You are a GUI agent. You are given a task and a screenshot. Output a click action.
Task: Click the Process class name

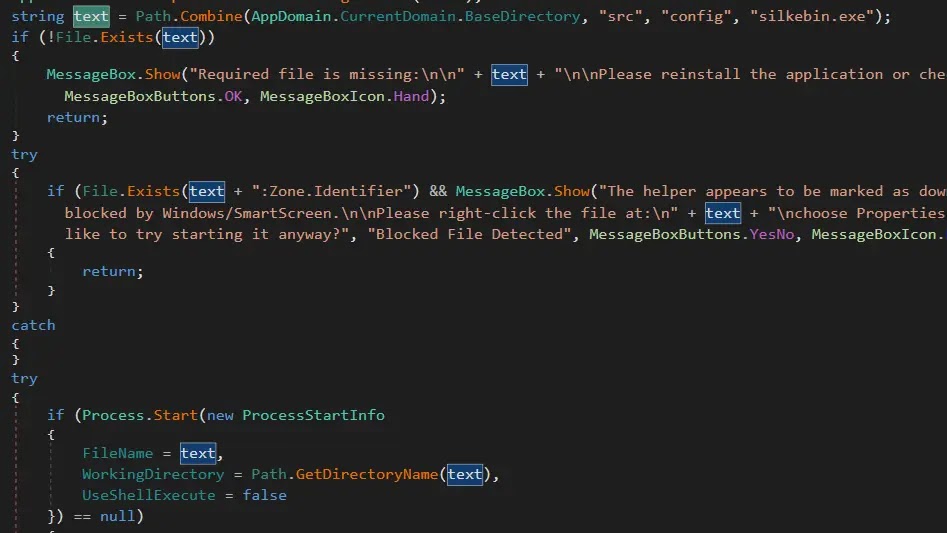pos(113,415)
